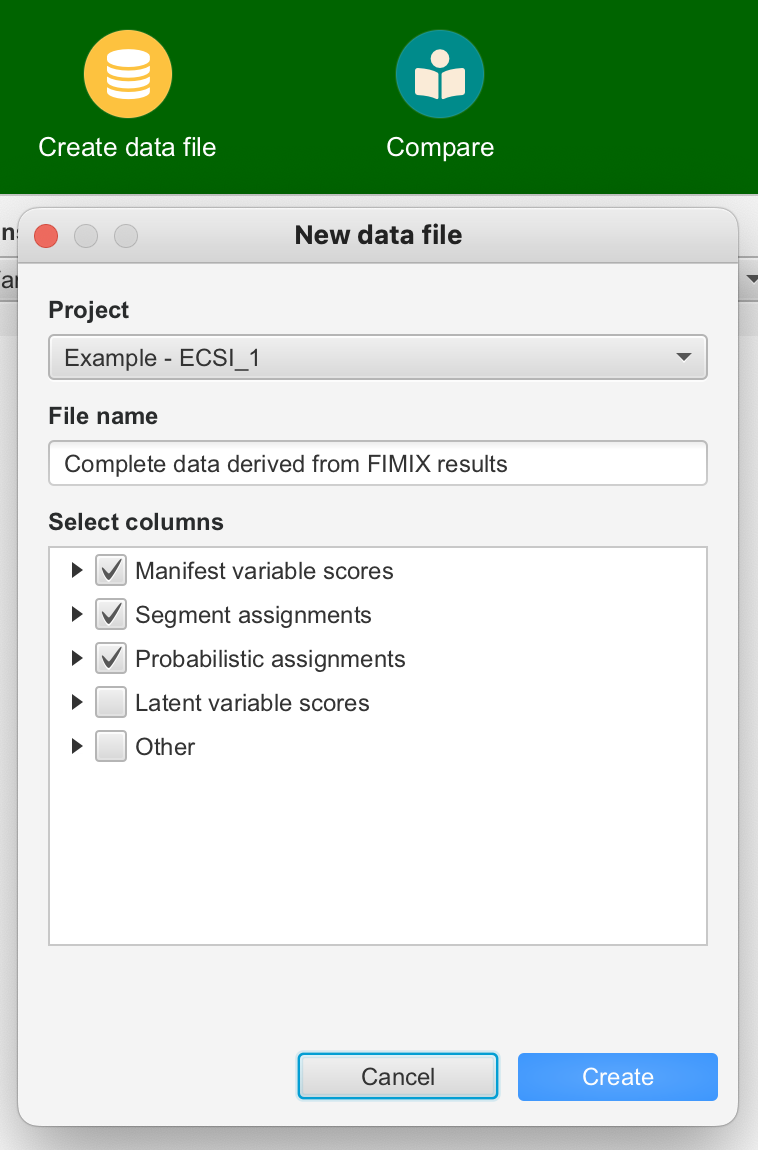Uncheck the Segment assignments checkbox

111,615
